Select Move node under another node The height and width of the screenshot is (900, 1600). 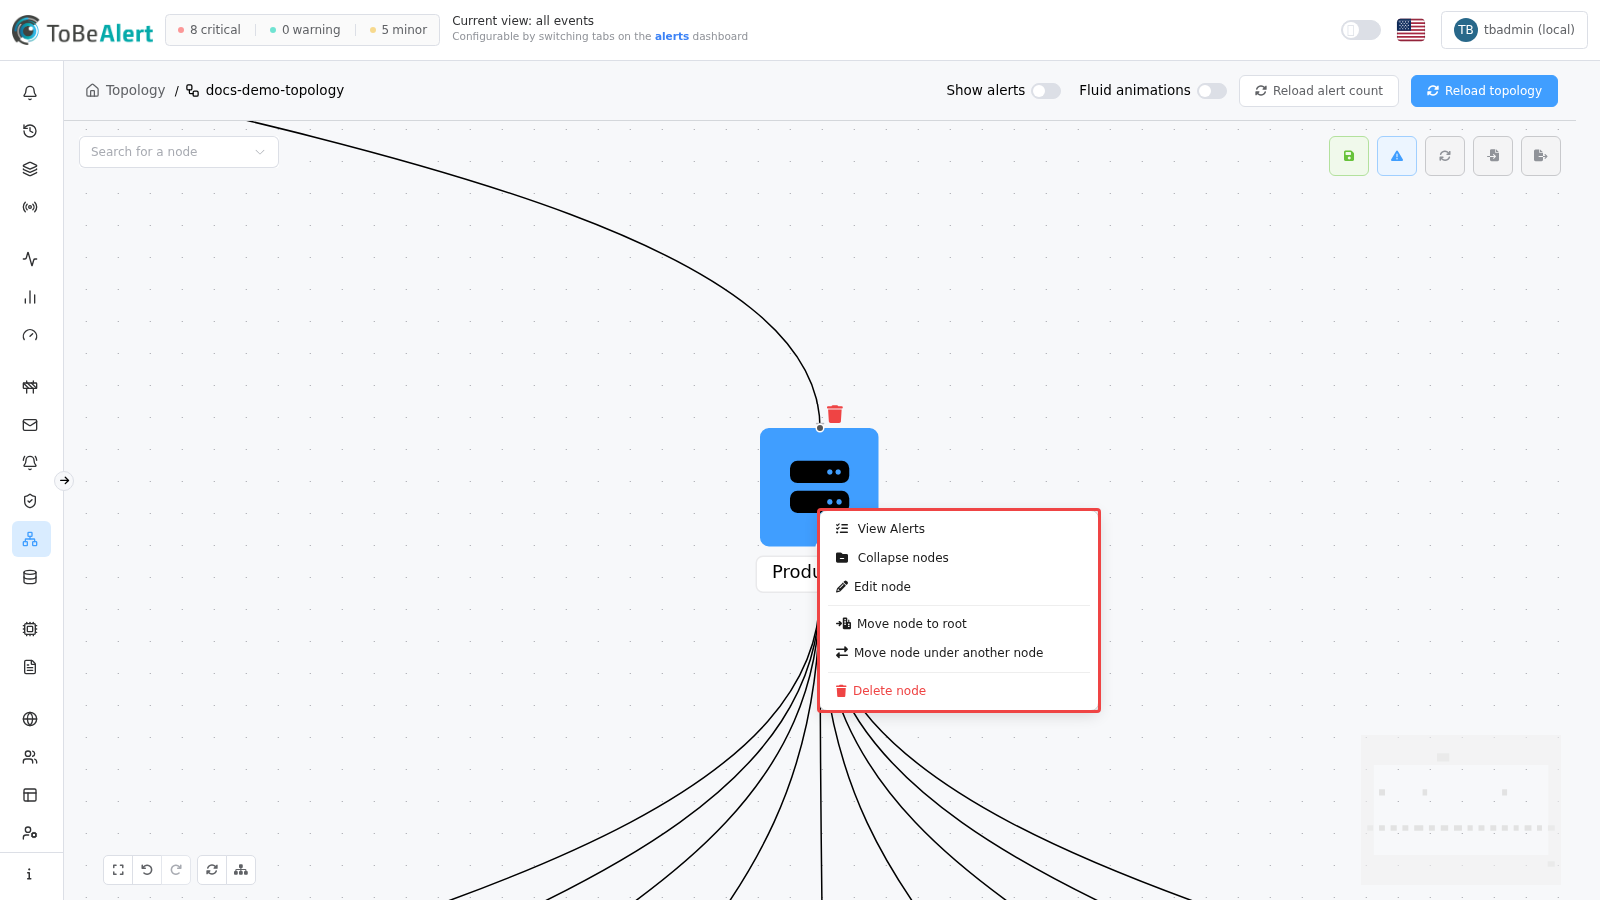pos(959,653)
